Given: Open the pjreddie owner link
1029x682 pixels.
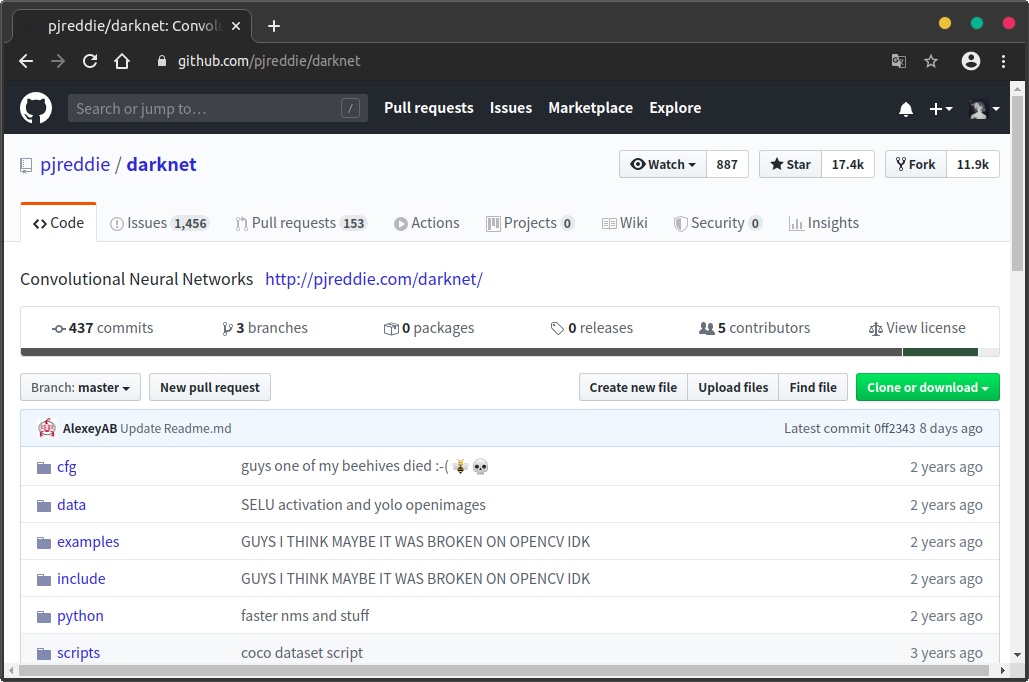Looking at the screenshot, I should (x=75, y=164).
